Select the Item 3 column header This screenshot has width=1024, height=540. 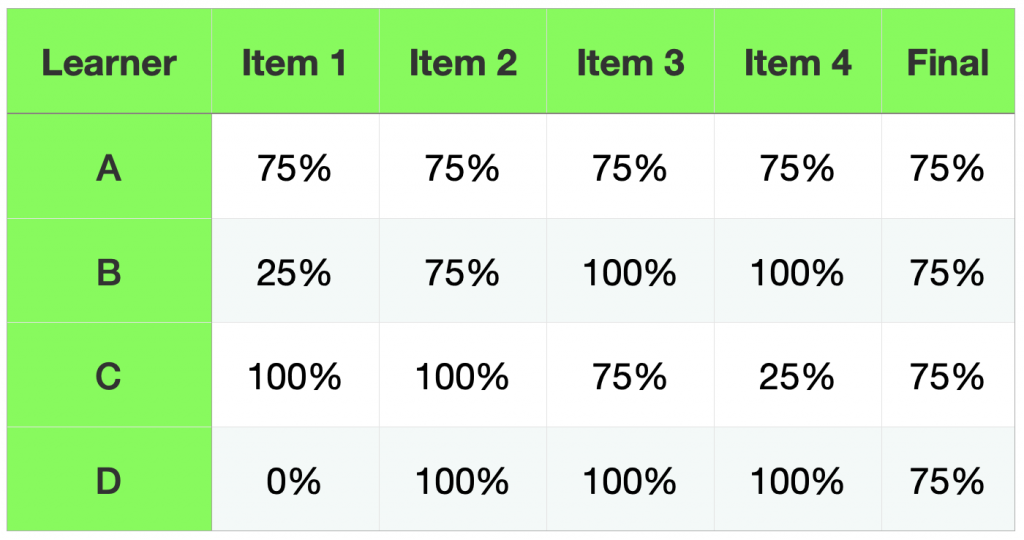pos(630,64)
